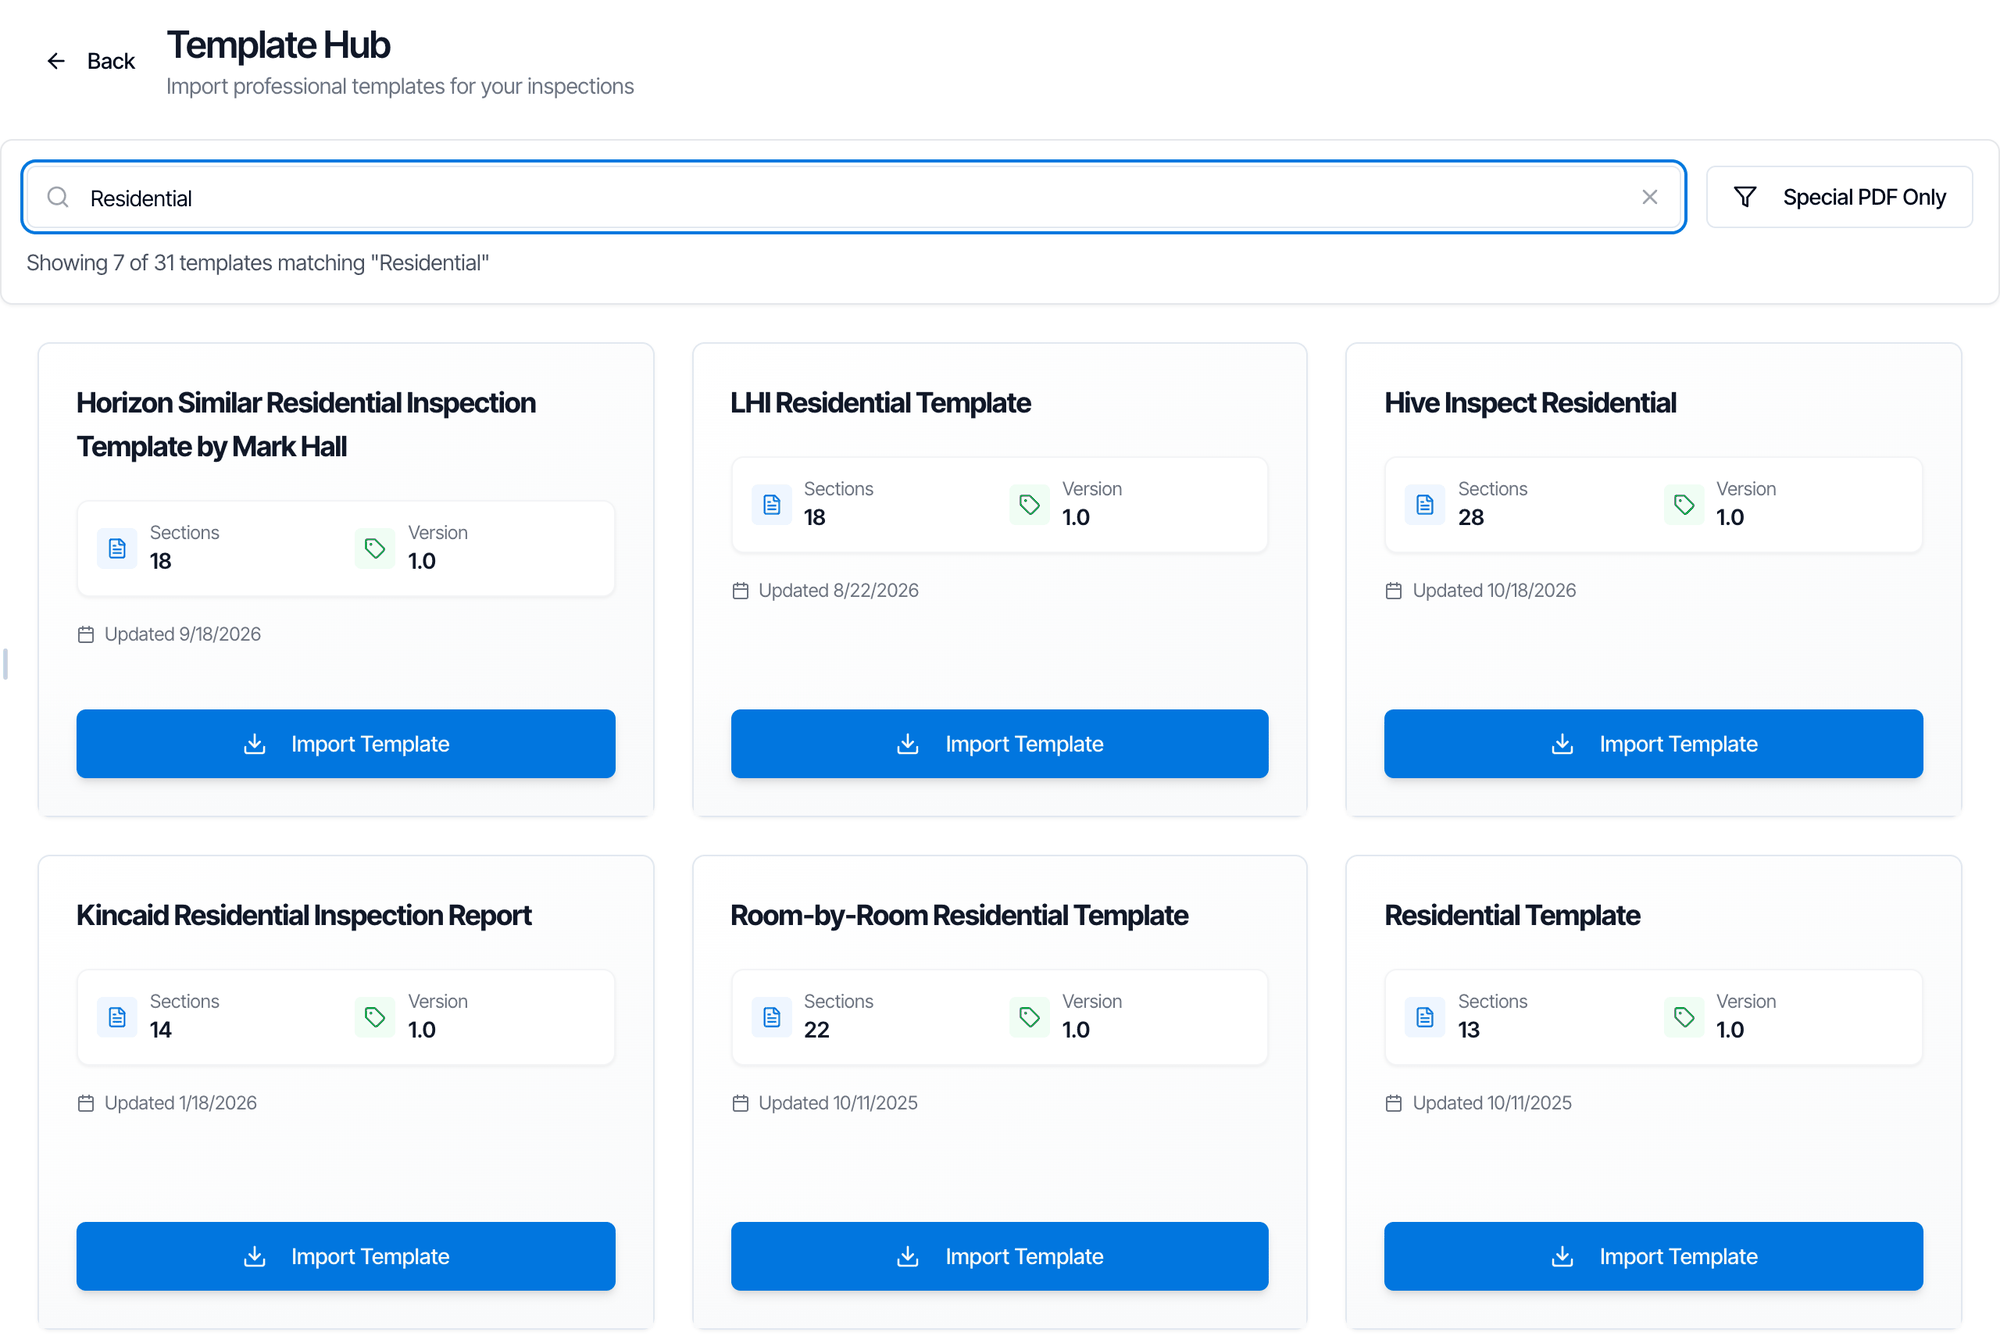This screenshot has width=2000, height=1336.
Task: Import the Kincaid Residential Inspection Report
Action: (346, 1256)
